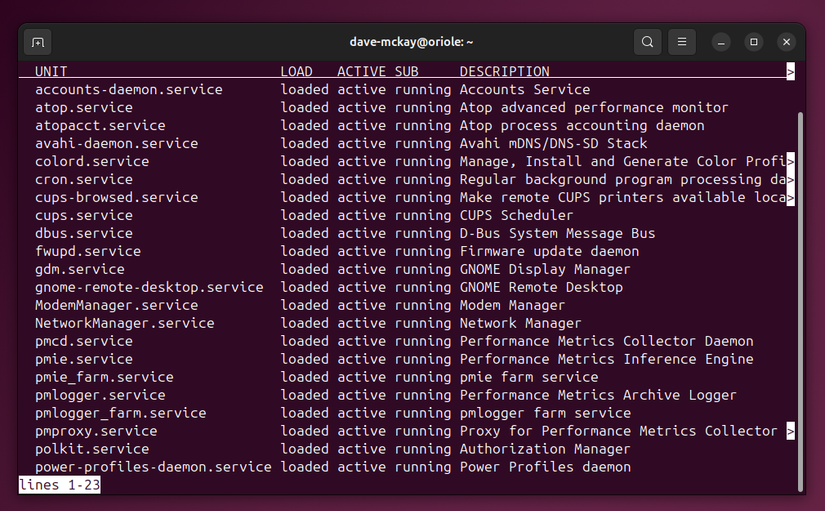This screenshot has width=825, height=511.
Task: Minimize the terminal window
Action: click(722, 42)
